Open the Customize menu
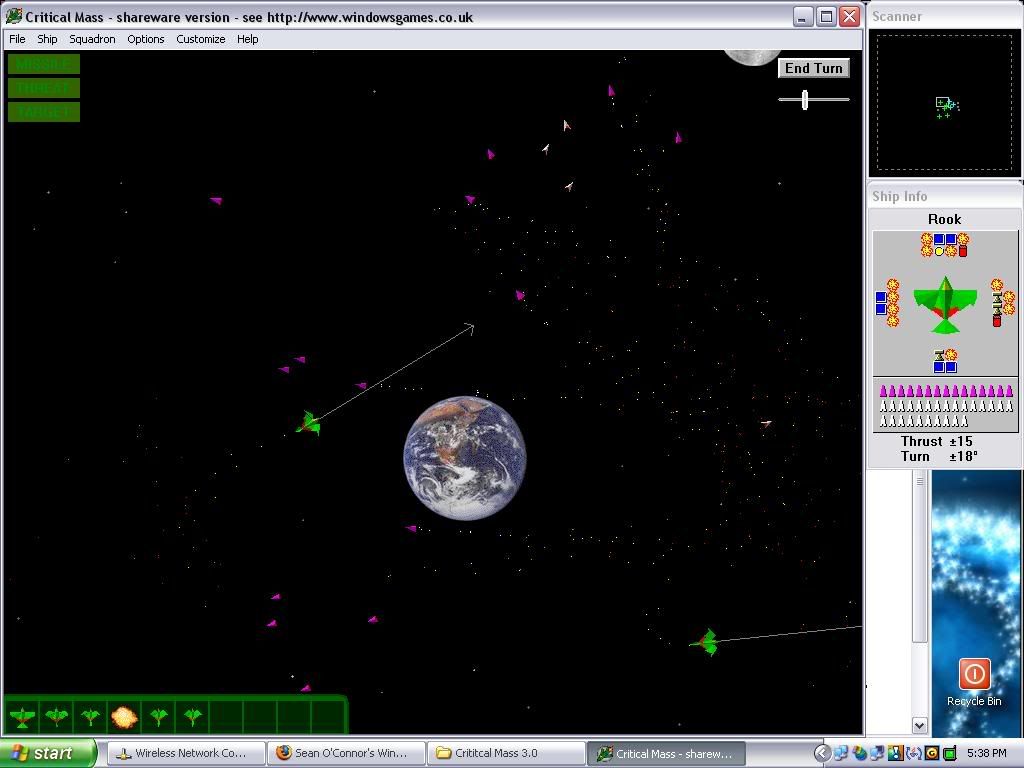The height and width of the screenshot is (768, 1024). [x=200, y=39]
